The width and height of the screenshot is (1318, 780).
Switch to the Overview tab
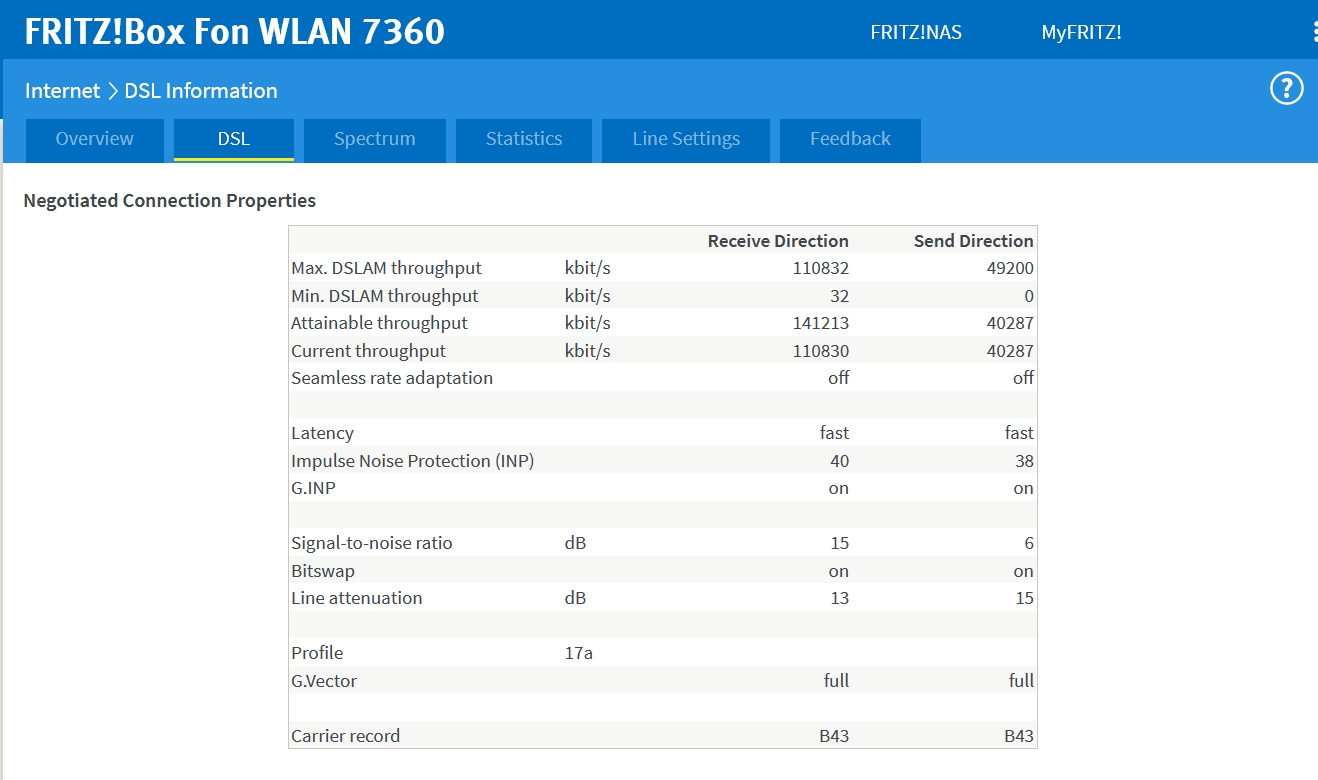[x=94, y=139]
